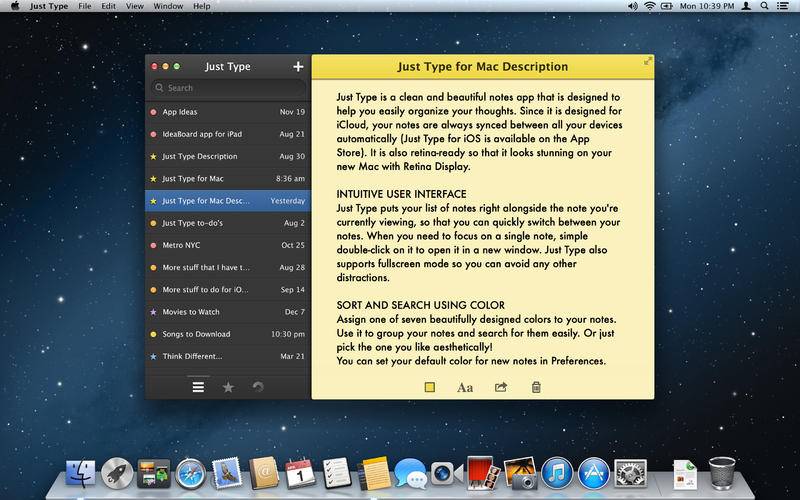Screen dimensions: 800x500
Task: Select More stuff to do for iO... note
Action: [x=228, y=289]
